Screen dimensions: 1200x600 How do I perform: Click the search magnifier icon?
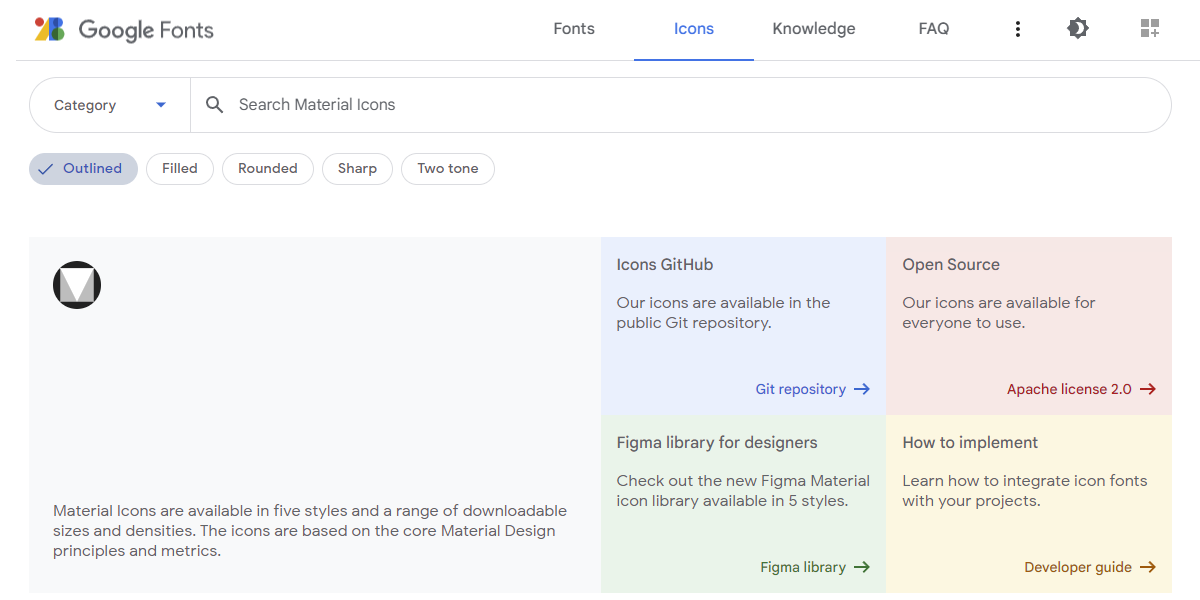[x=214, y=105]
